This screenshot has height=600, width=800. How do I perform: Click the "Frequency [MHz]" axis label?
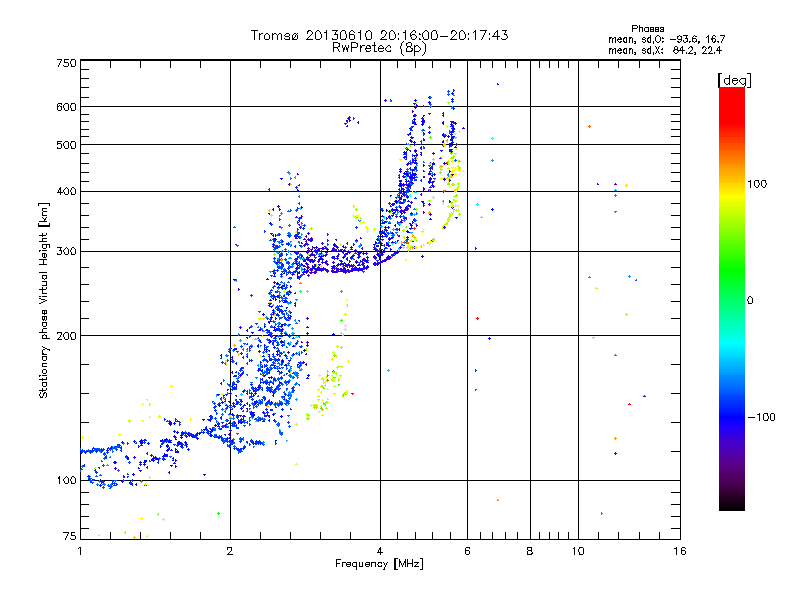(379, 564)
